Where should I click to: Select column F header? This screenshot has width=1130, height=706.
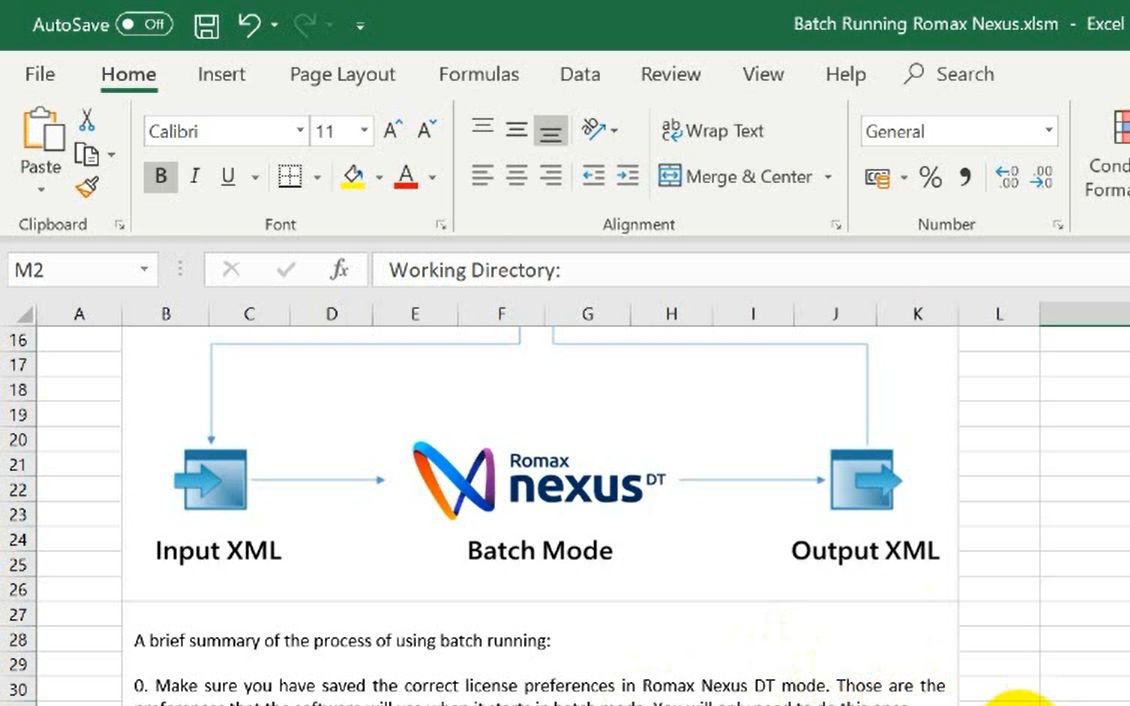click(502, 314)
